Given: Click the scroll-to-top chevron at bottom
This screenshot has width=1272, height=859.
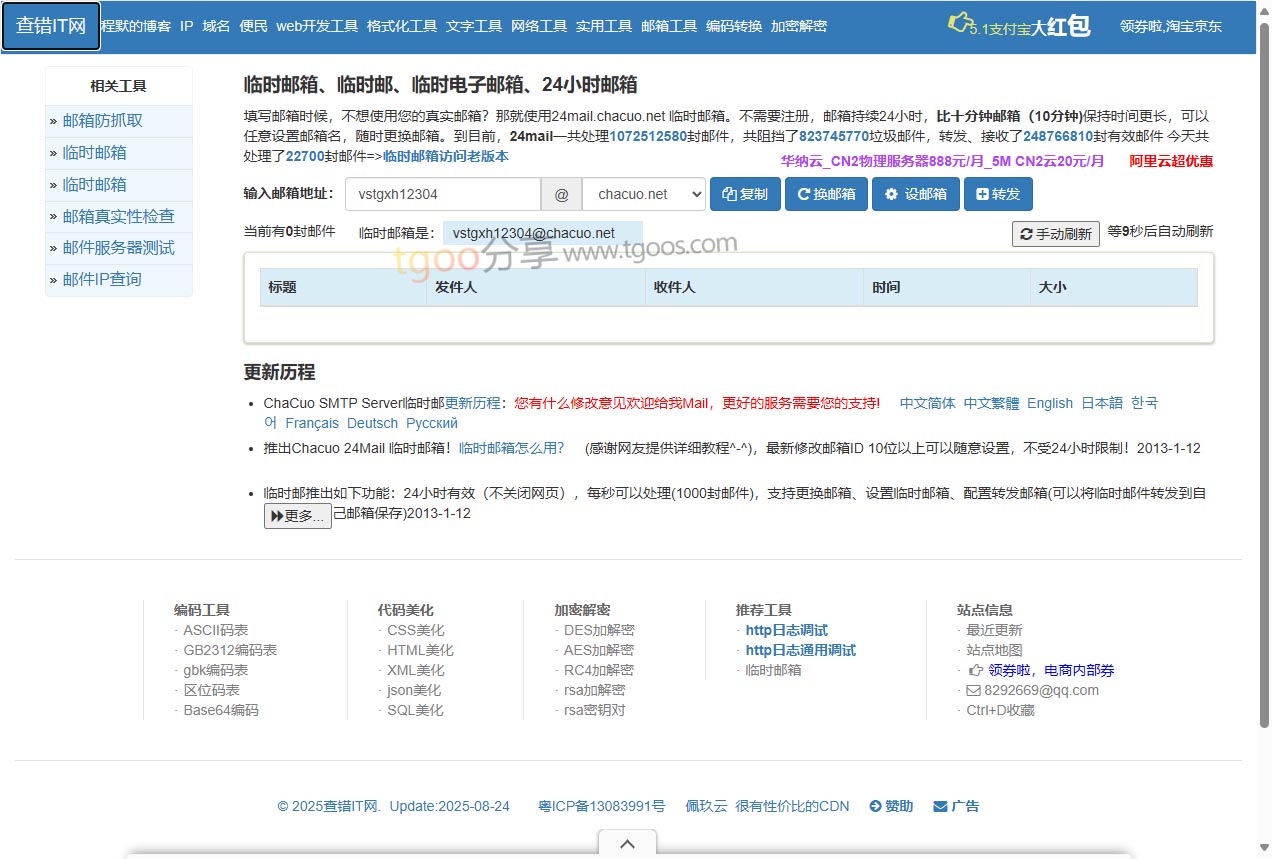Looking at the screenshot, I should pos(627,844).
